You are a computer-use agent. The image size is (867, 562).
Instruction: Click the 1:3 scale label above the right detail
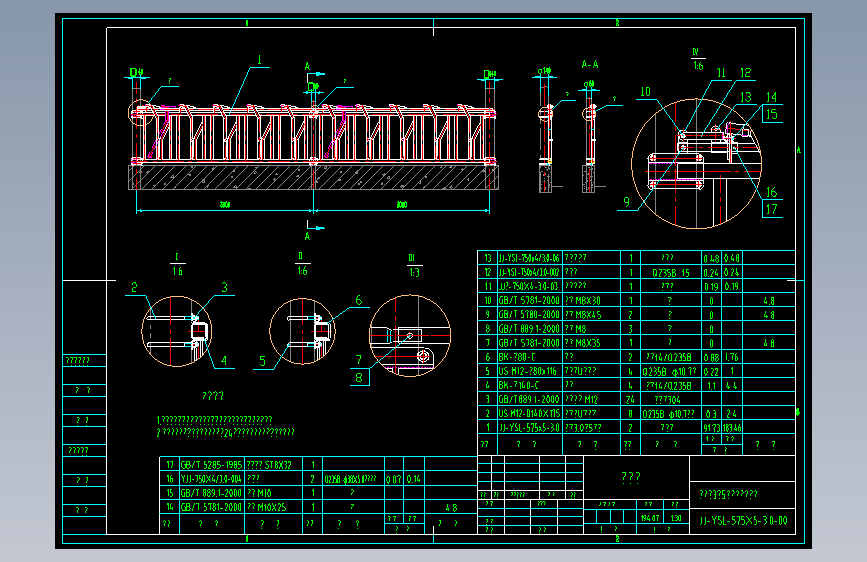[x=414, y=272]
